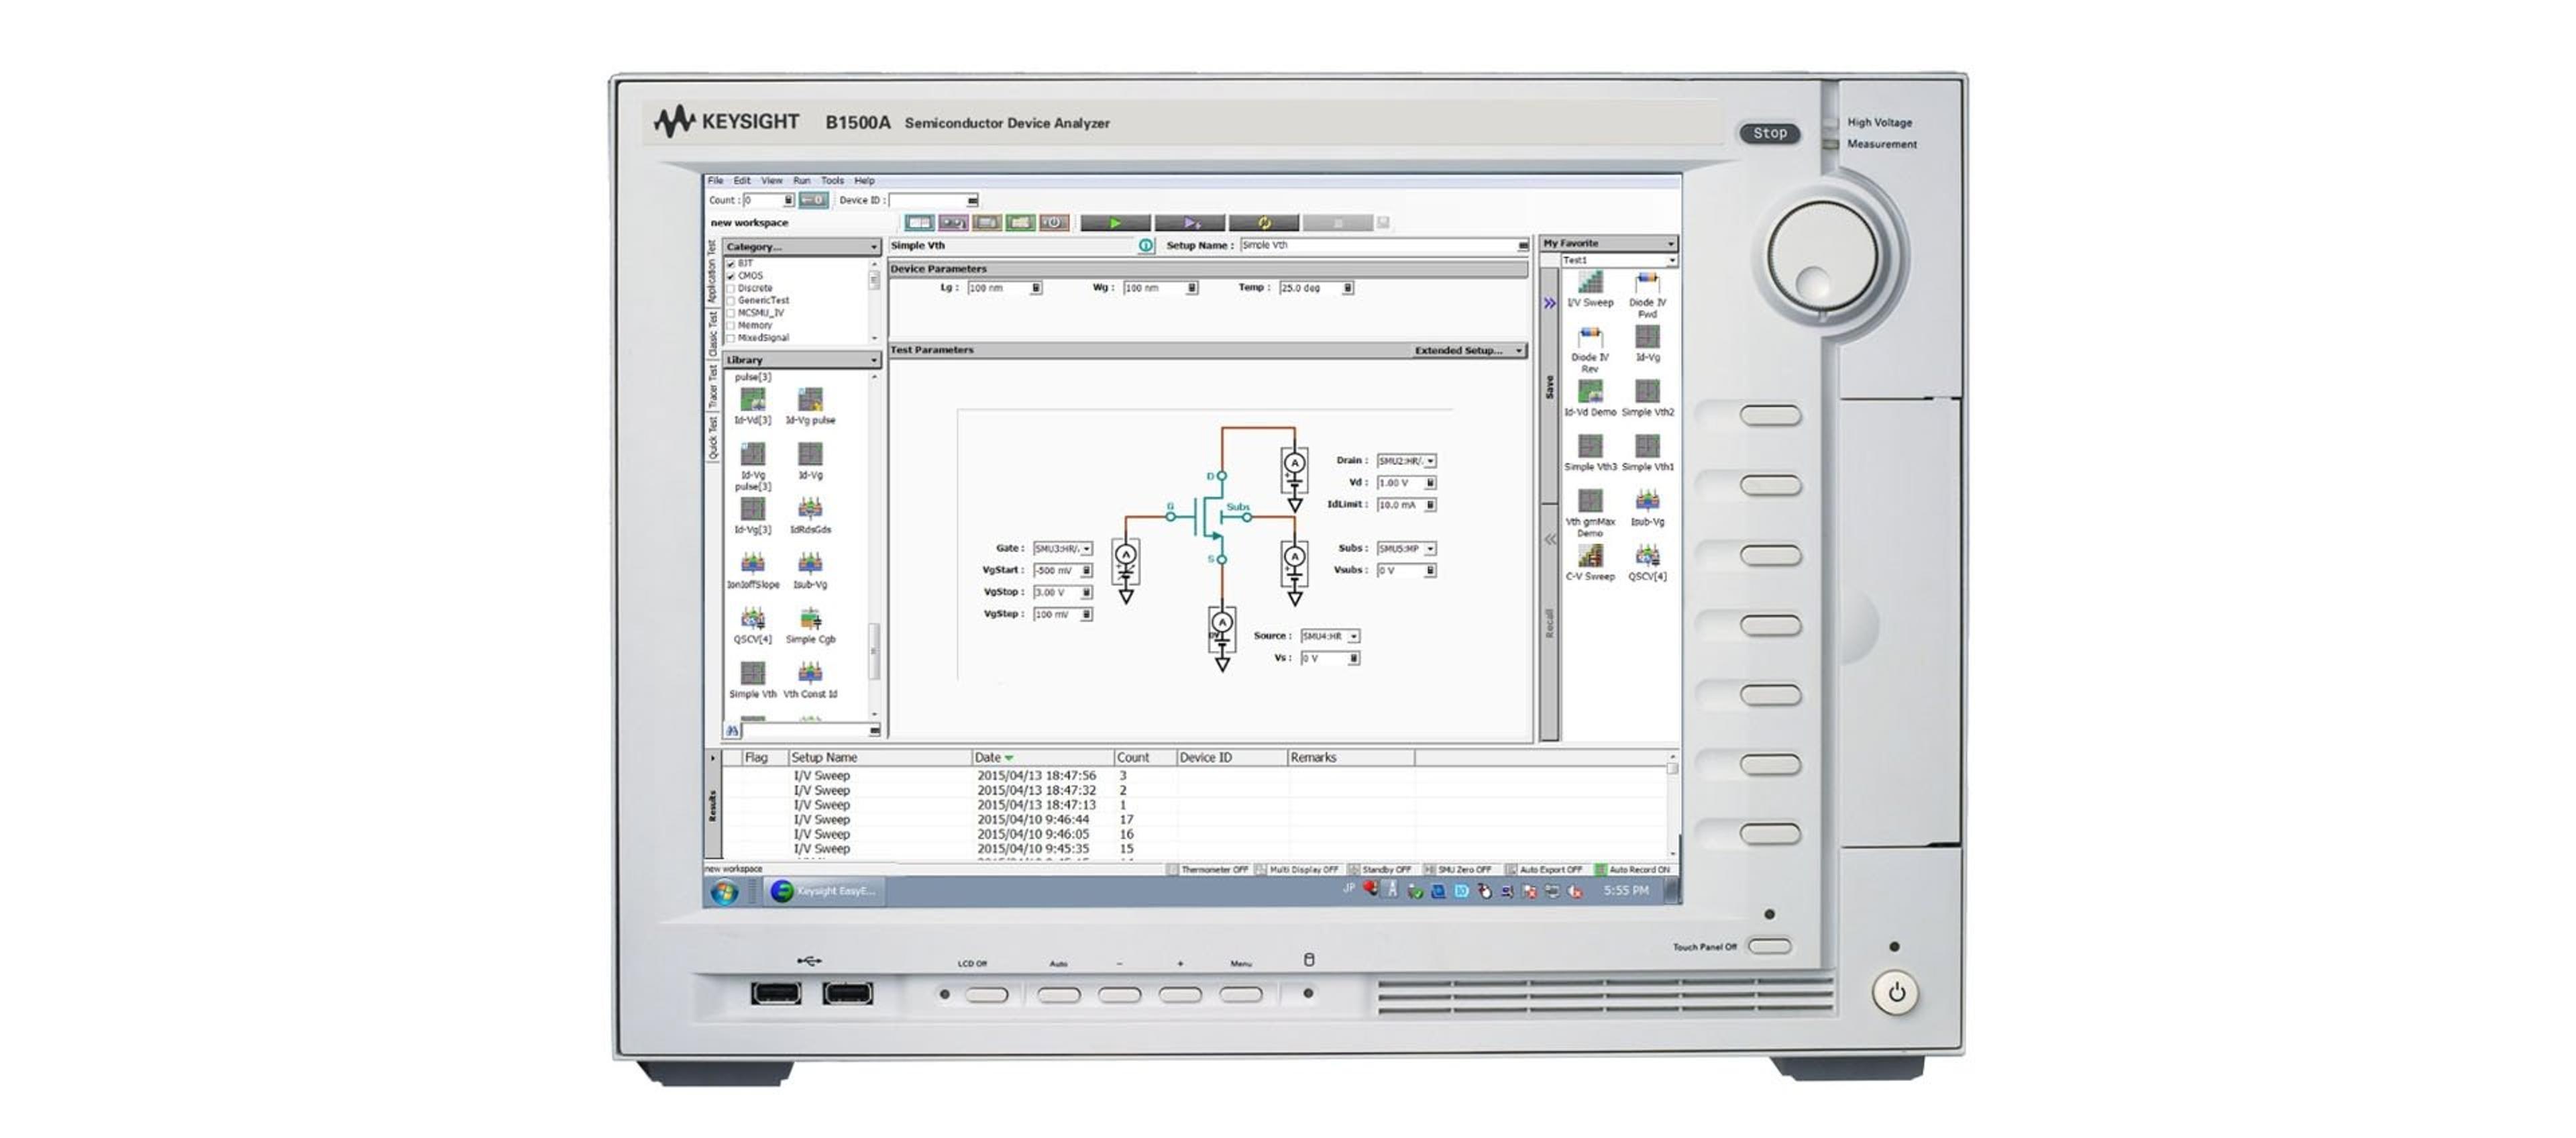Open the Run menu
The image size is (2576, 1138).
tap(801, 181)
